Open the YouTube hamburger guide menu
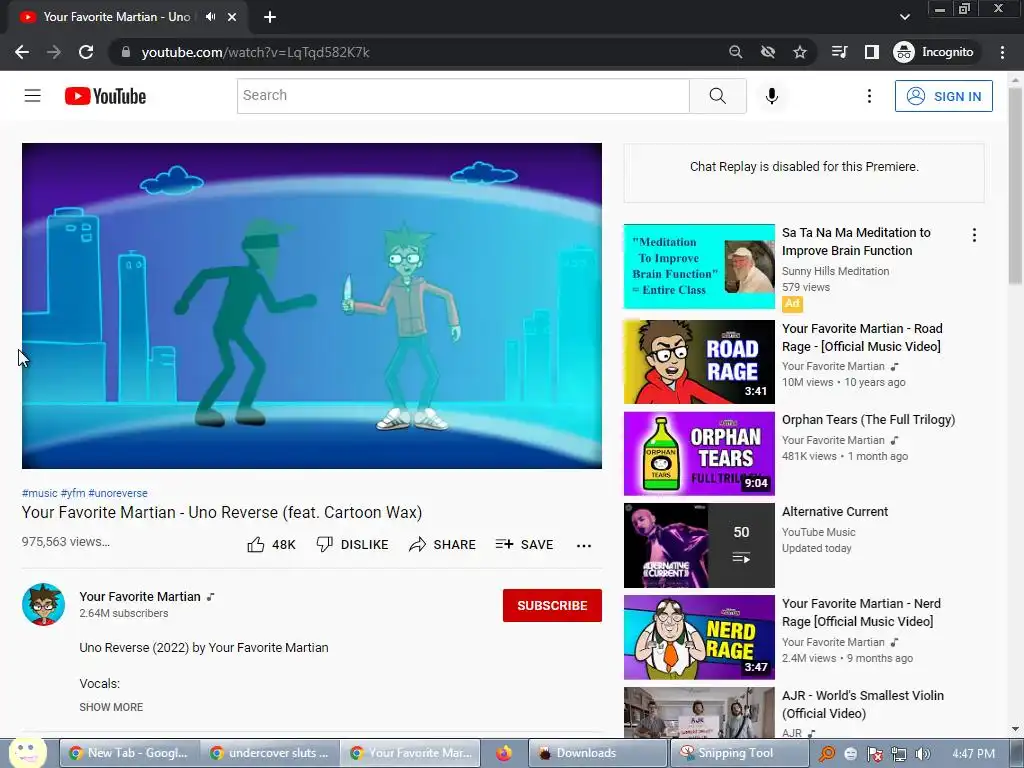 tap(33, 96)
